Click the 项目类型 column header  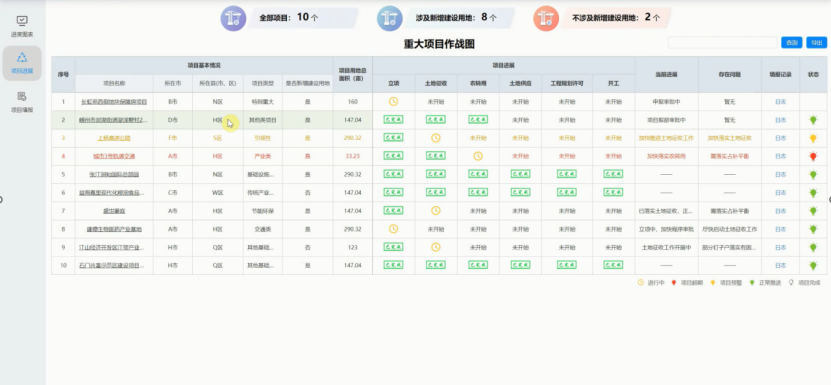pyautogui.click(x=262, y=83)
